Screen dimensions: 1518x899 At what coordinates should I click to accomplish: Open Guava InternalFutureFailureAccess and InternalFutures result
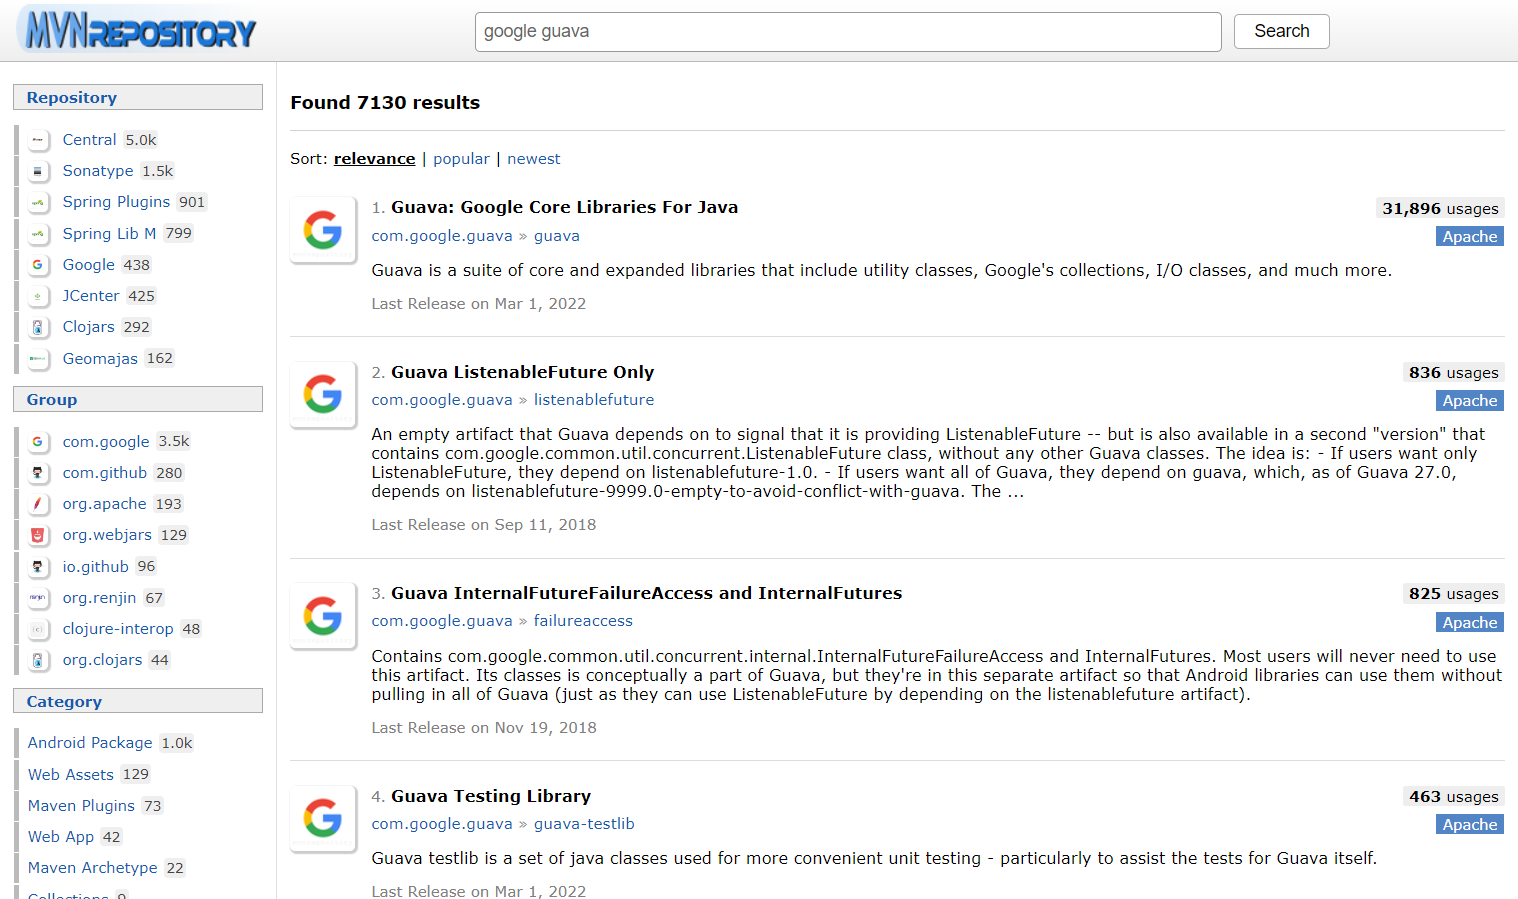click(646, 593)
